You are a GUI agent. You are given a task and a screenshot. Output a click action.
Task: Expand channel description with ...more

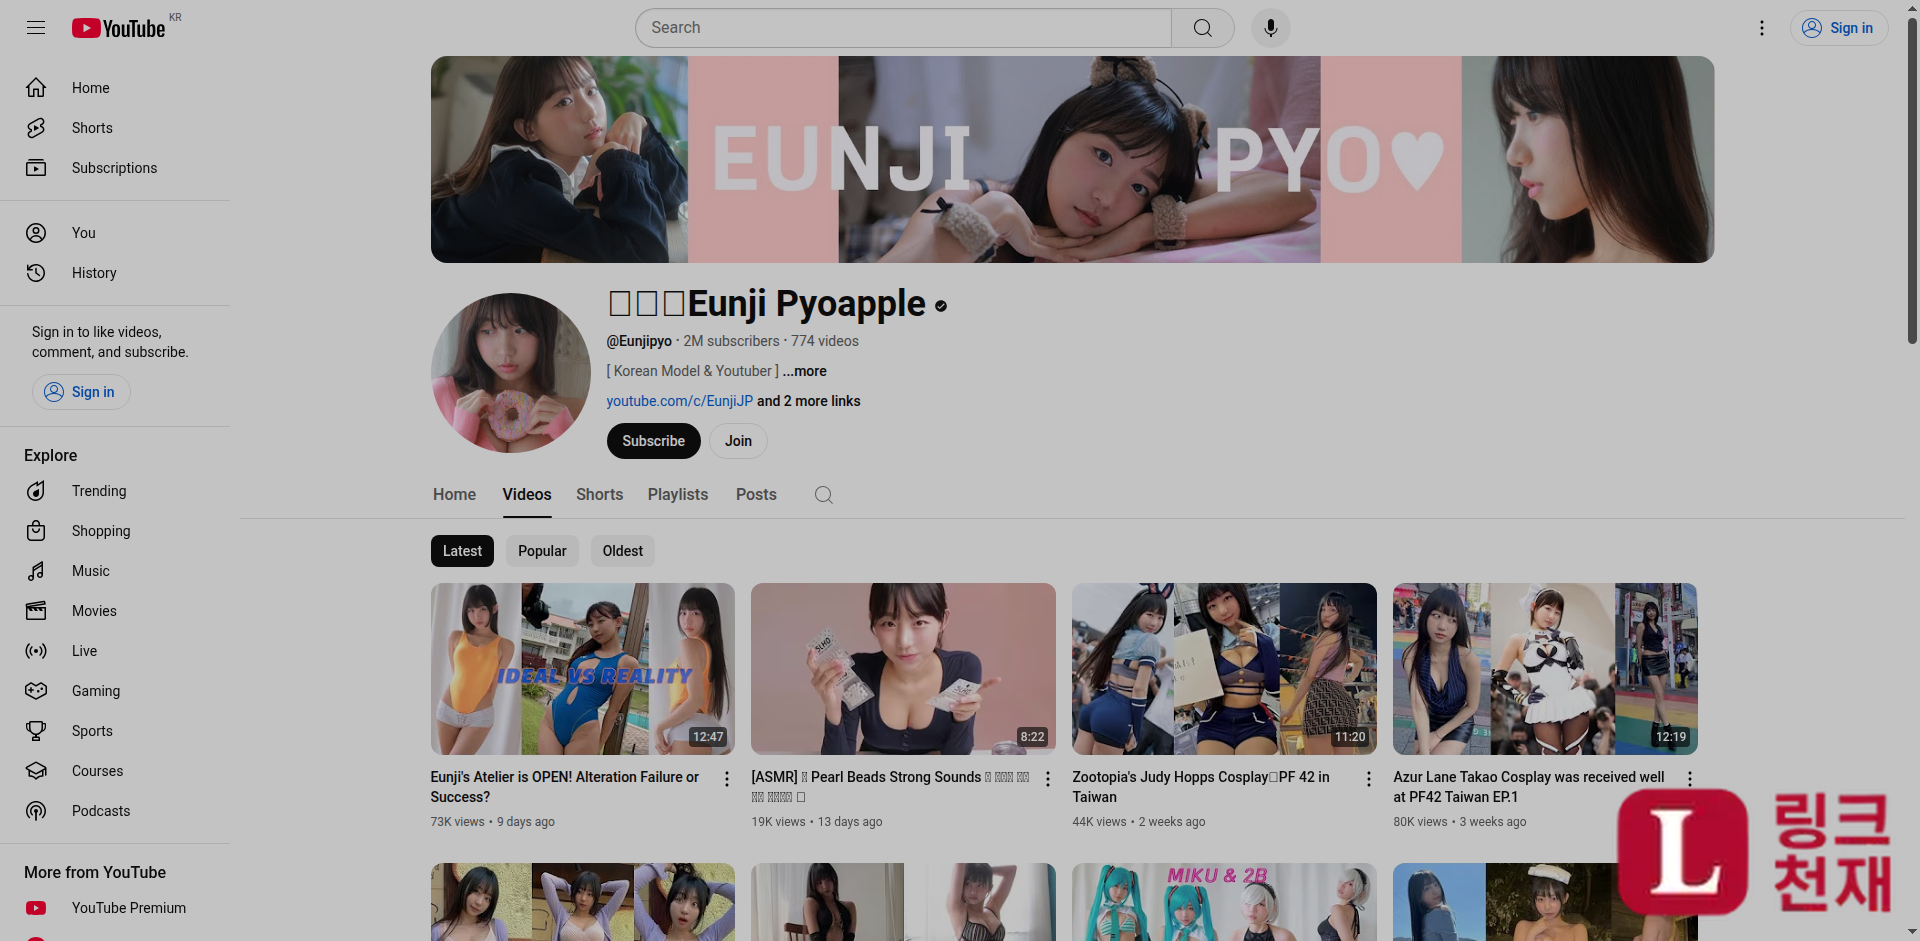(x=805, y=371)
